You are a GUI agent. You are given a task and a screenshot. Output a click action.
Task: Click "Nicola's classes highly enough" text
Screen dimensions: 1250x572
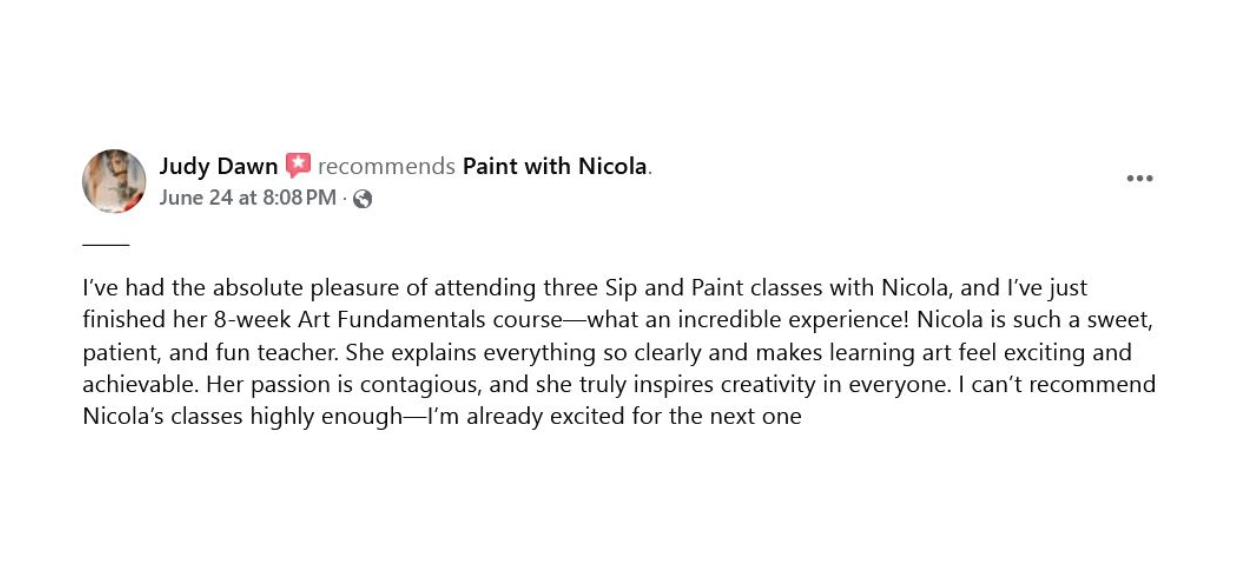point(242,417)
